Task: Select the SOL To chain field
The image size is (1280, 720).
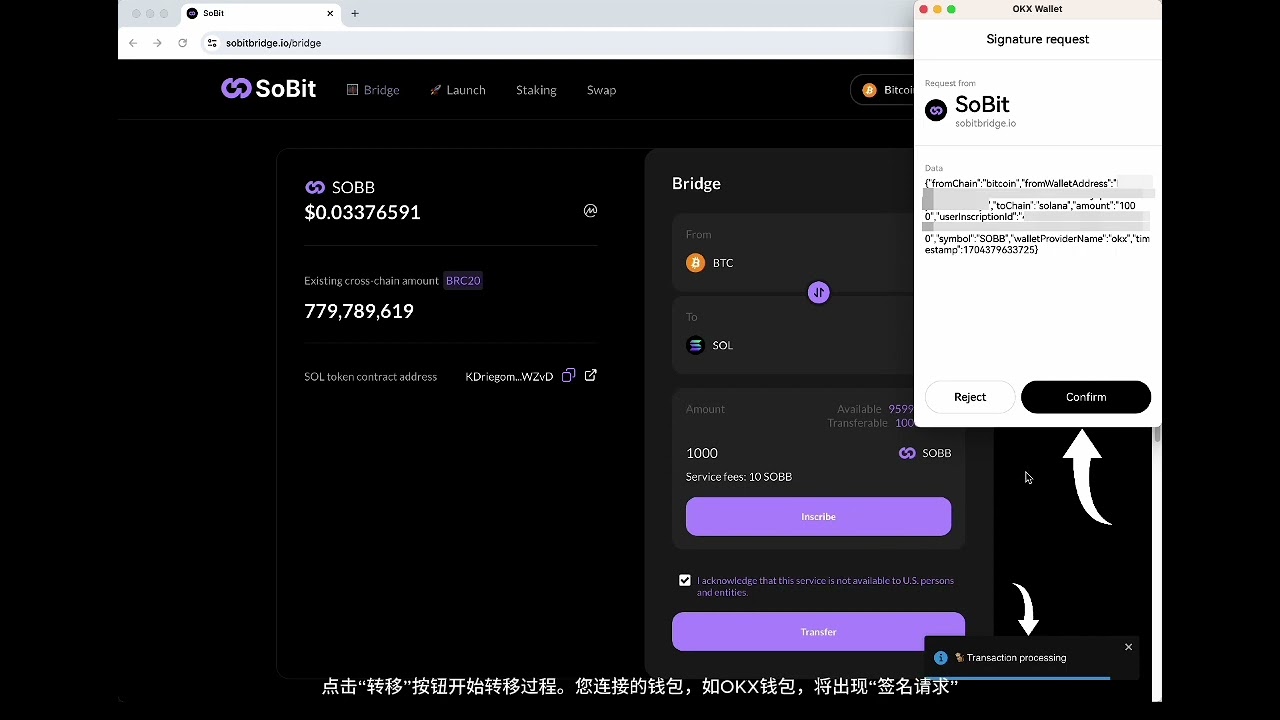Action: tap(795, 335)
